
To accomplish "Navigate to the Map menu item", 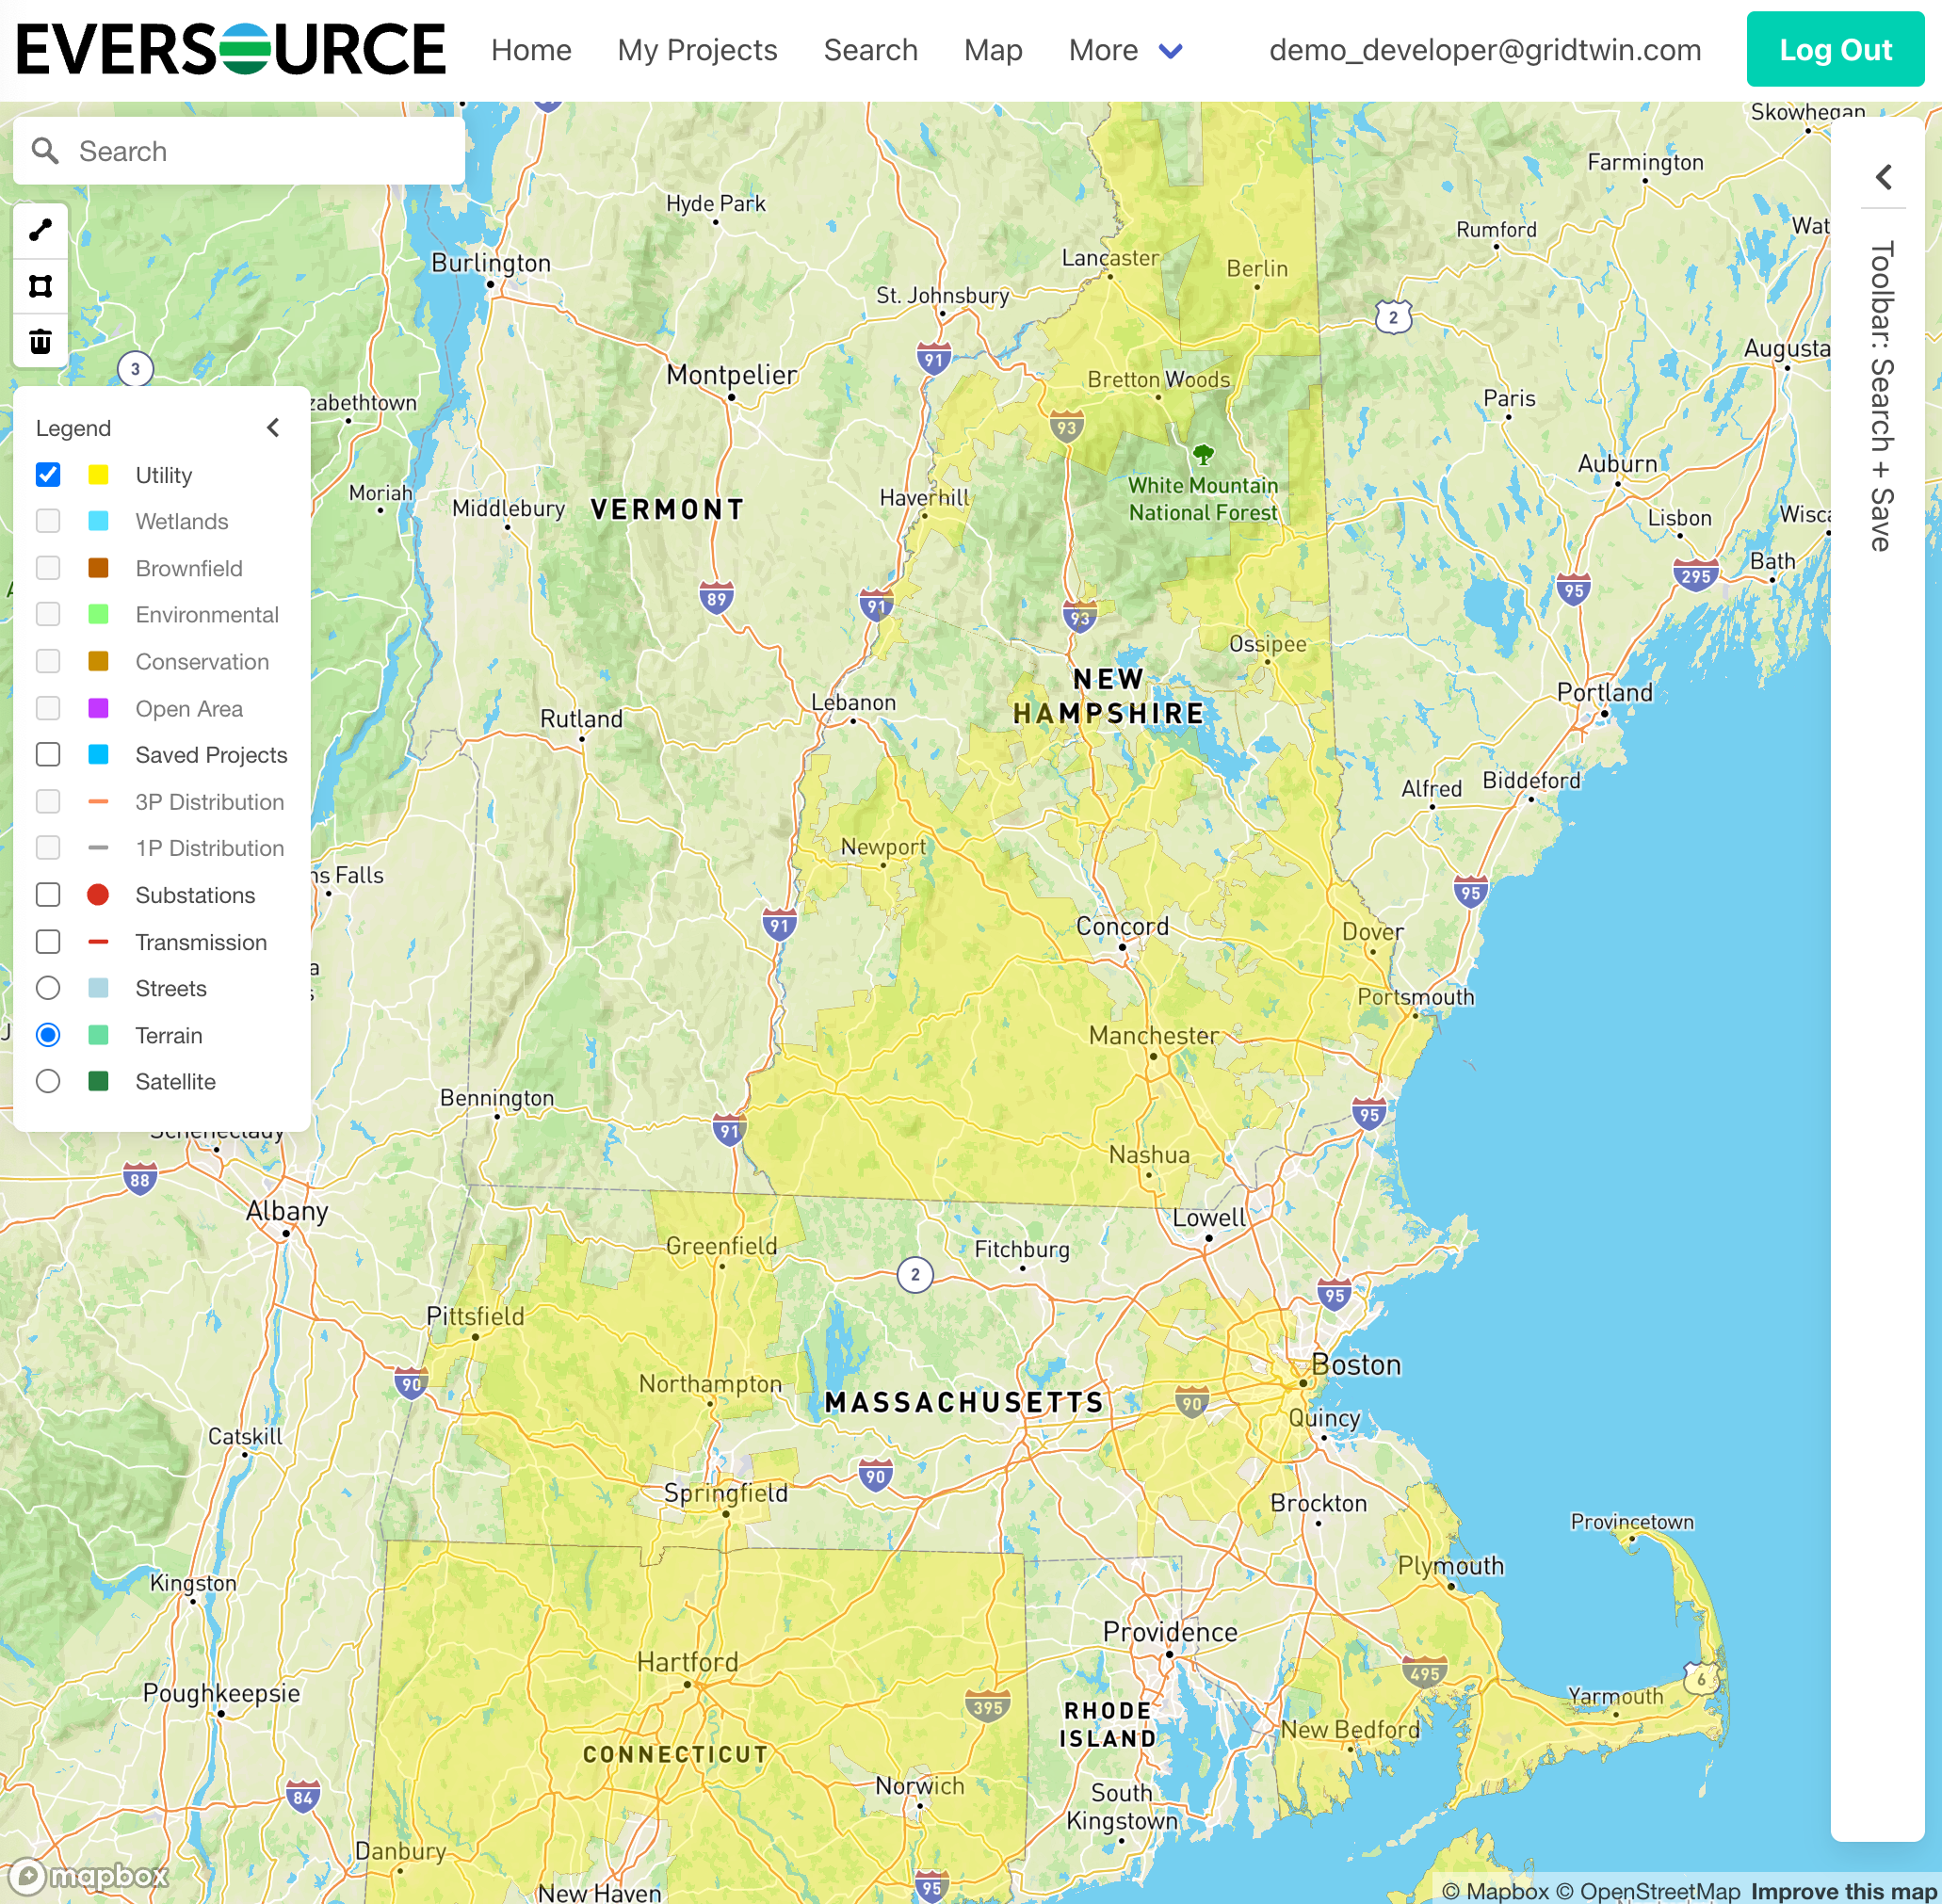I will [992, 50].
